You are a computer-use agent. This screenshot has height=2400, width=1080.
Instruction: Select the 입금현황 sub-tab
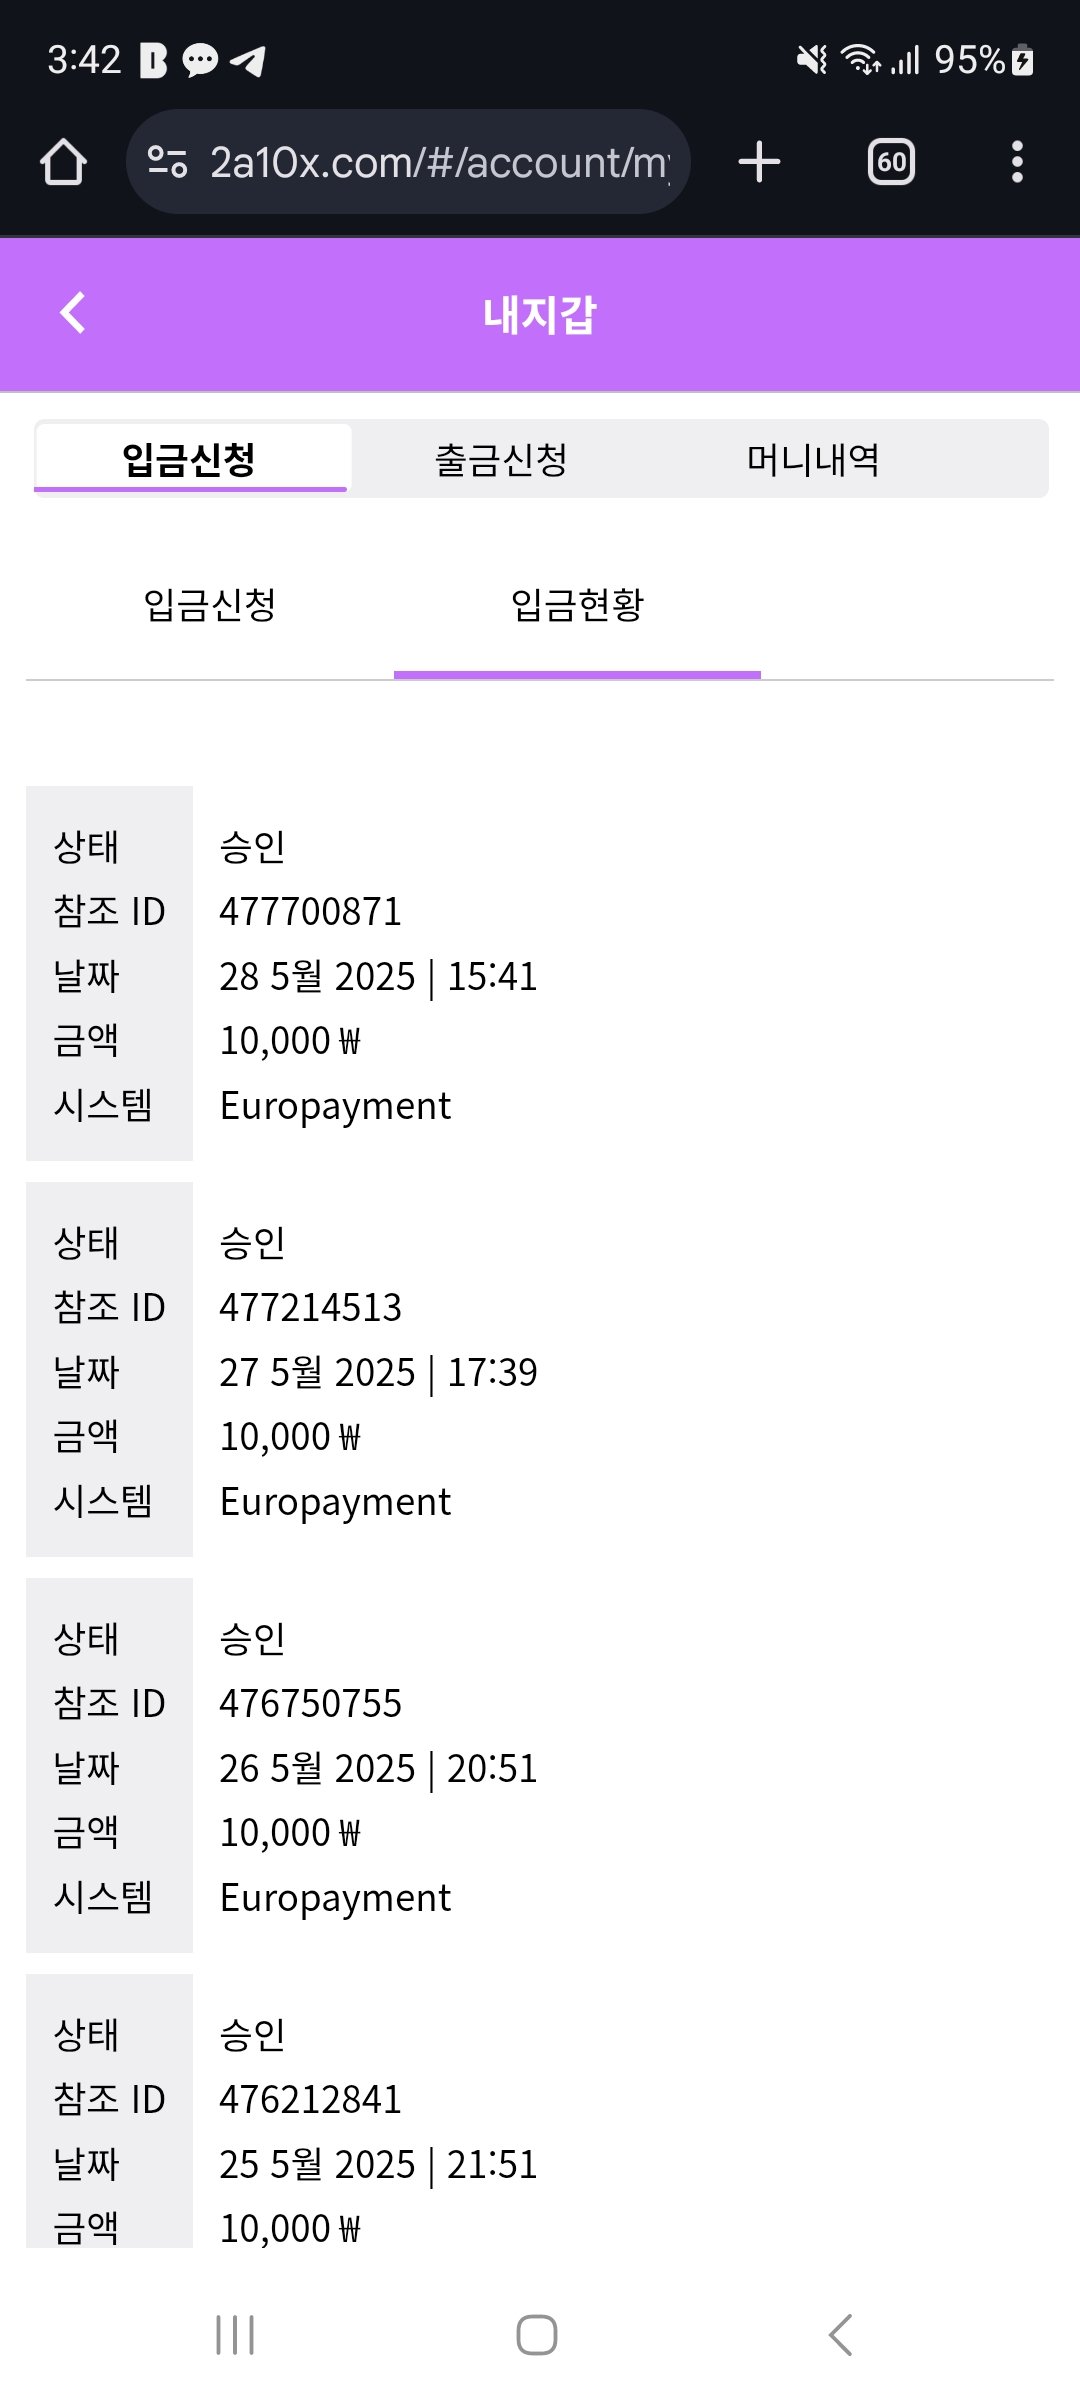pos(577,605)
